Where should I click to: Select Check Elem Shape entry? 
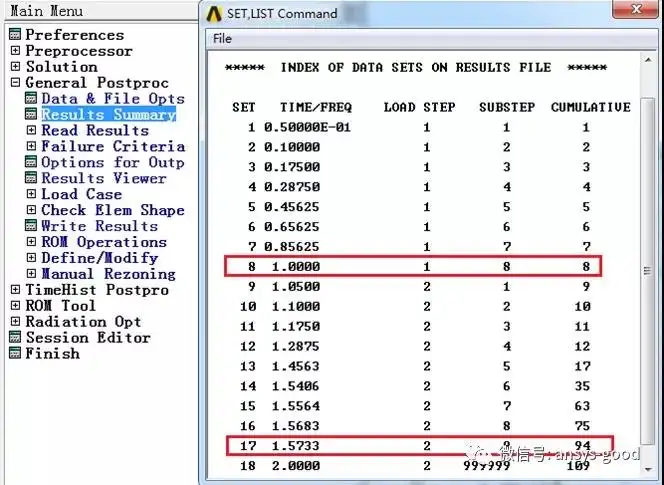tap(113, 210)
